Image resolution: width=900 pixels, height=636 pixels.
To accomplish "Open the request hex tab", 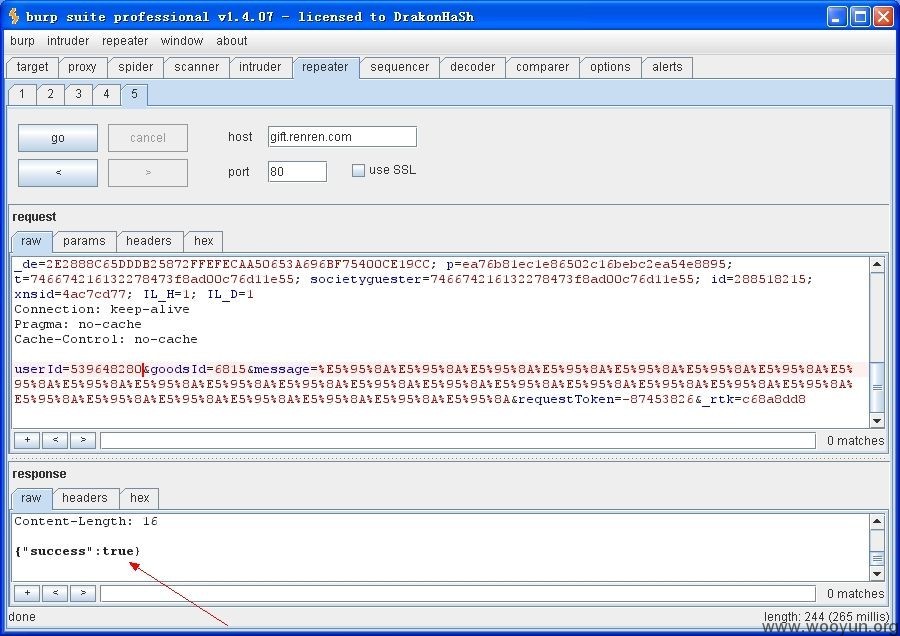I will (203, 241).
